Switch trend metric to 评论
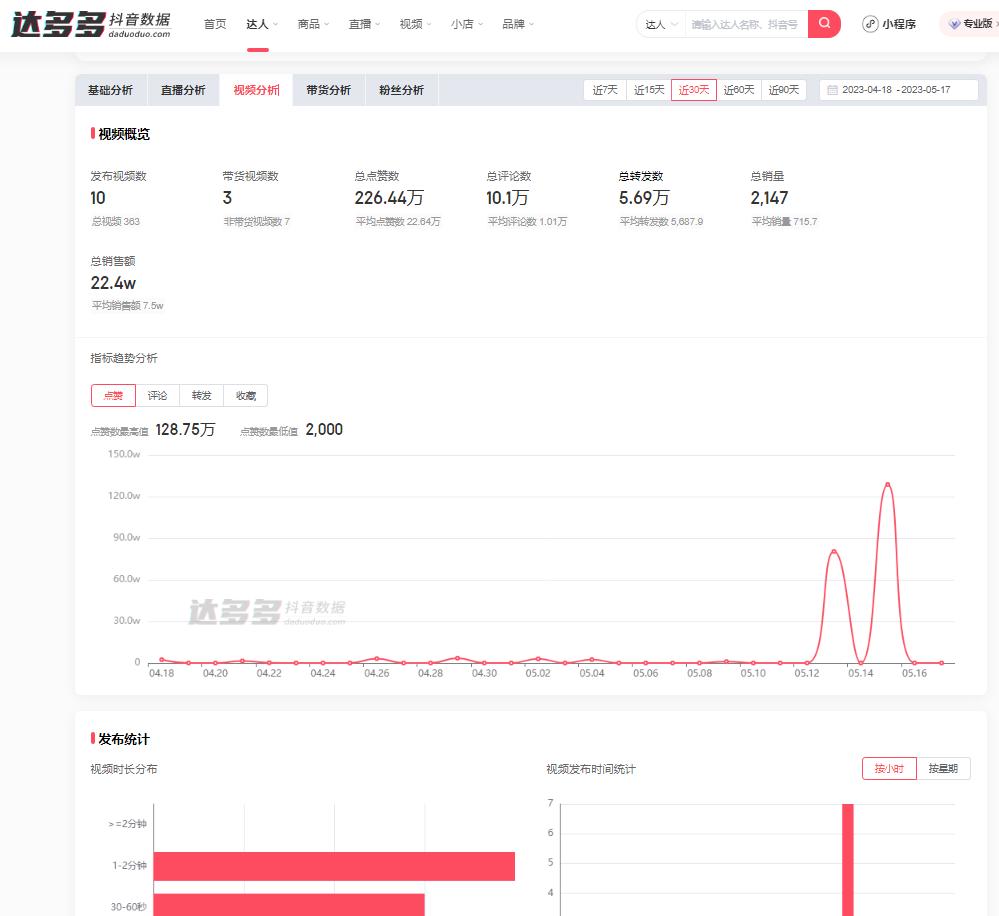999x916 pixels. [x=157, y=396]
